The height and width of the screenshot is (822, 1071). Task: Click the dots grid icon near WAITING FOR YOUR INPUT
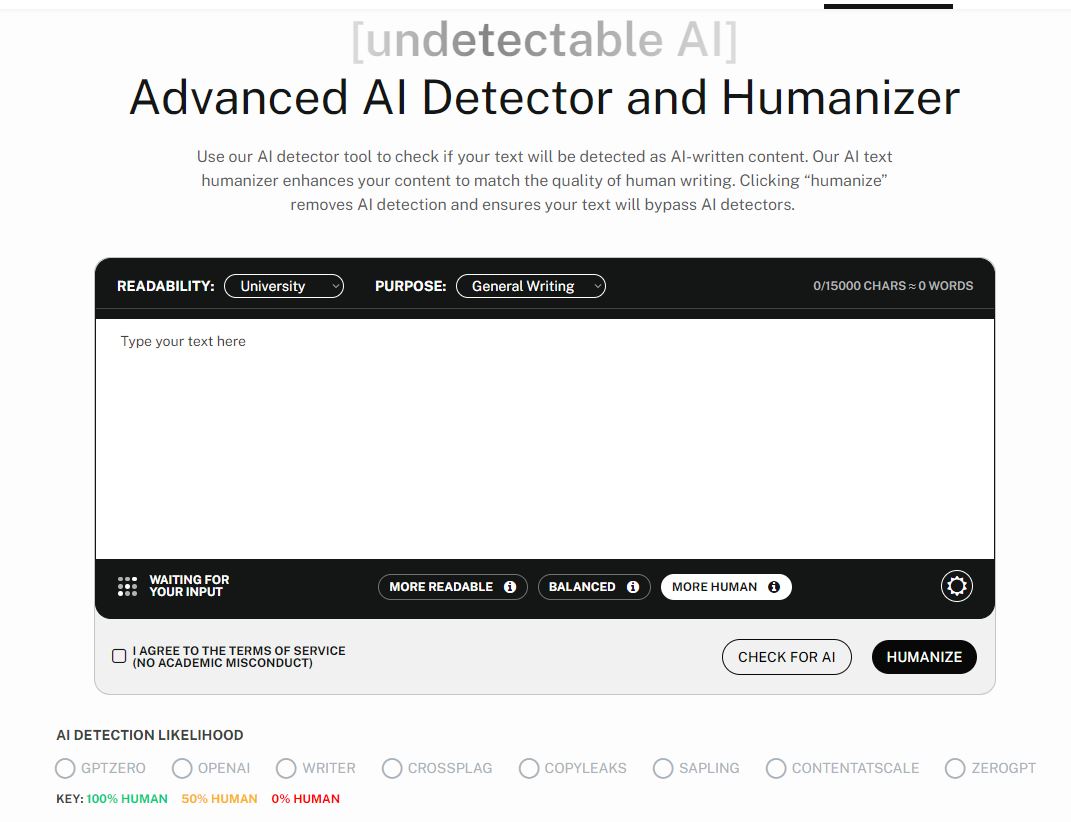pyautogui.click(x=126, y=587)
